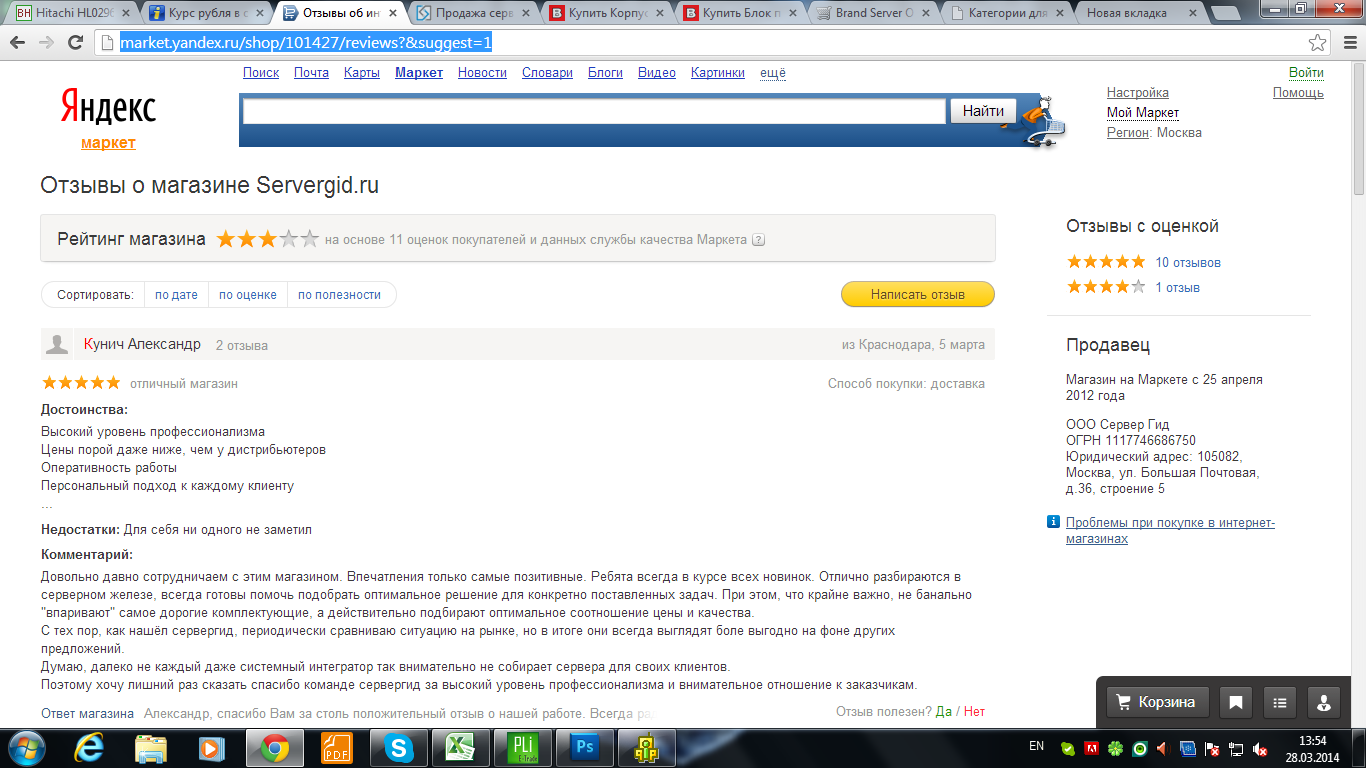This screenshot has height=768, width=1366.
Task: Open the green PLi application in taskbar
Action: click(x=522, y=748)
